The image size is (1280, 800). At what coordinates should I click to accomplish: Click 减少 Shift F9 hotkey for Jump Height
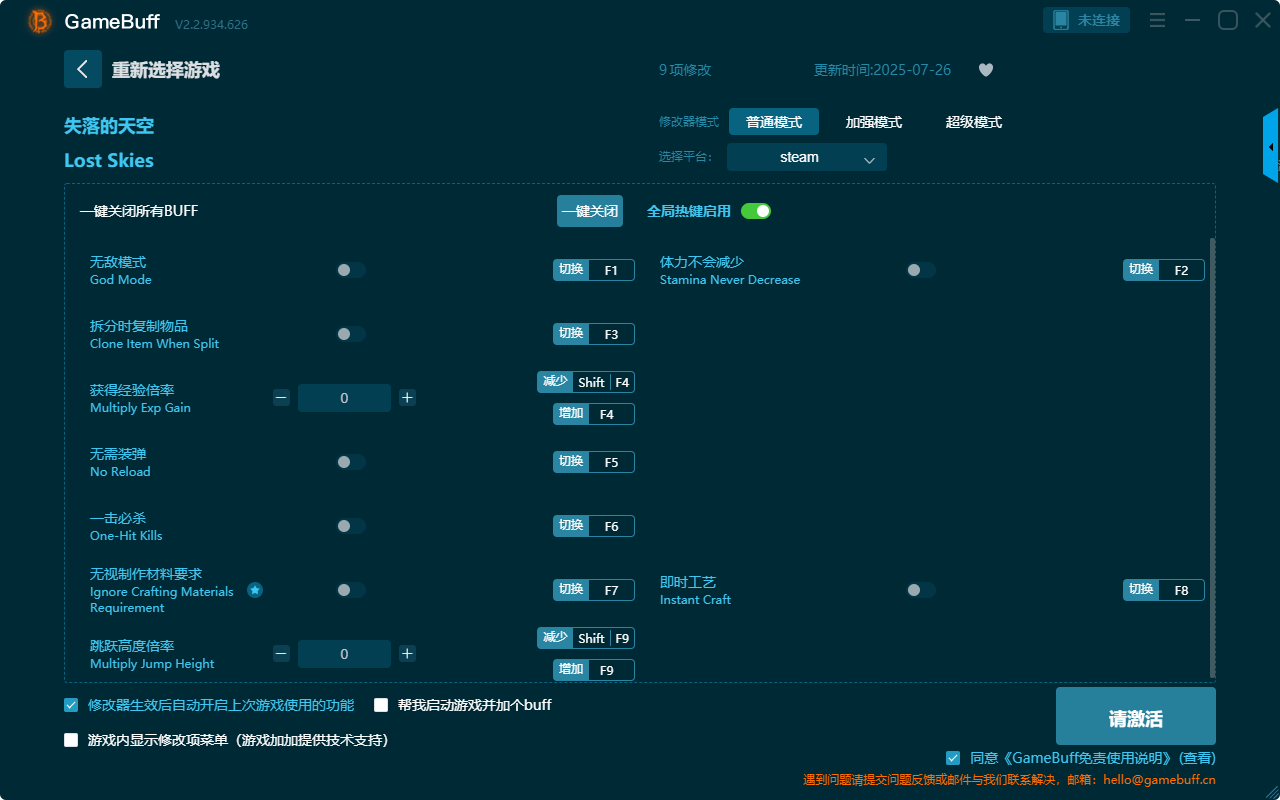click(x=586, y=638)
